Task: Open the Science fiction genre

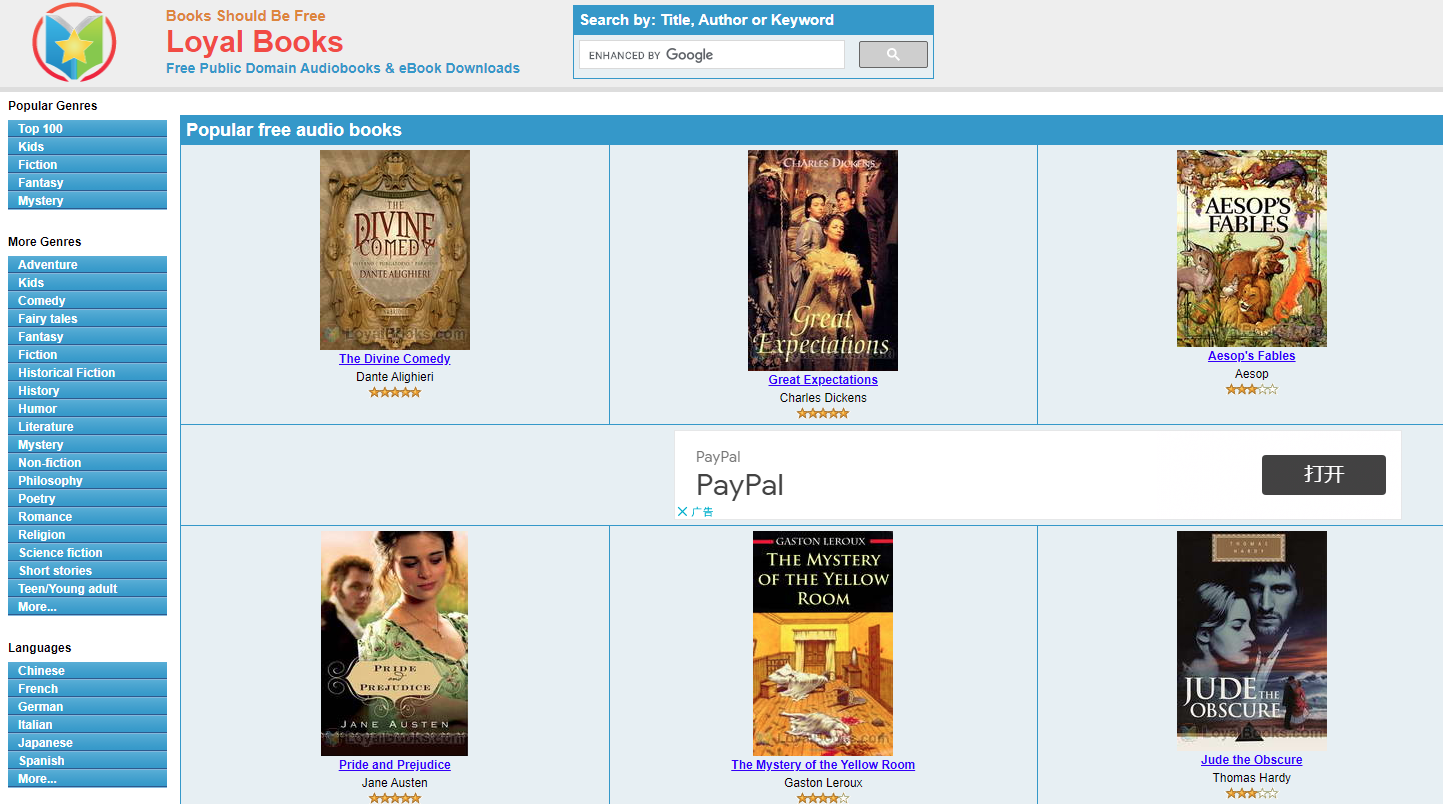Action: click(x=87, y=553)
